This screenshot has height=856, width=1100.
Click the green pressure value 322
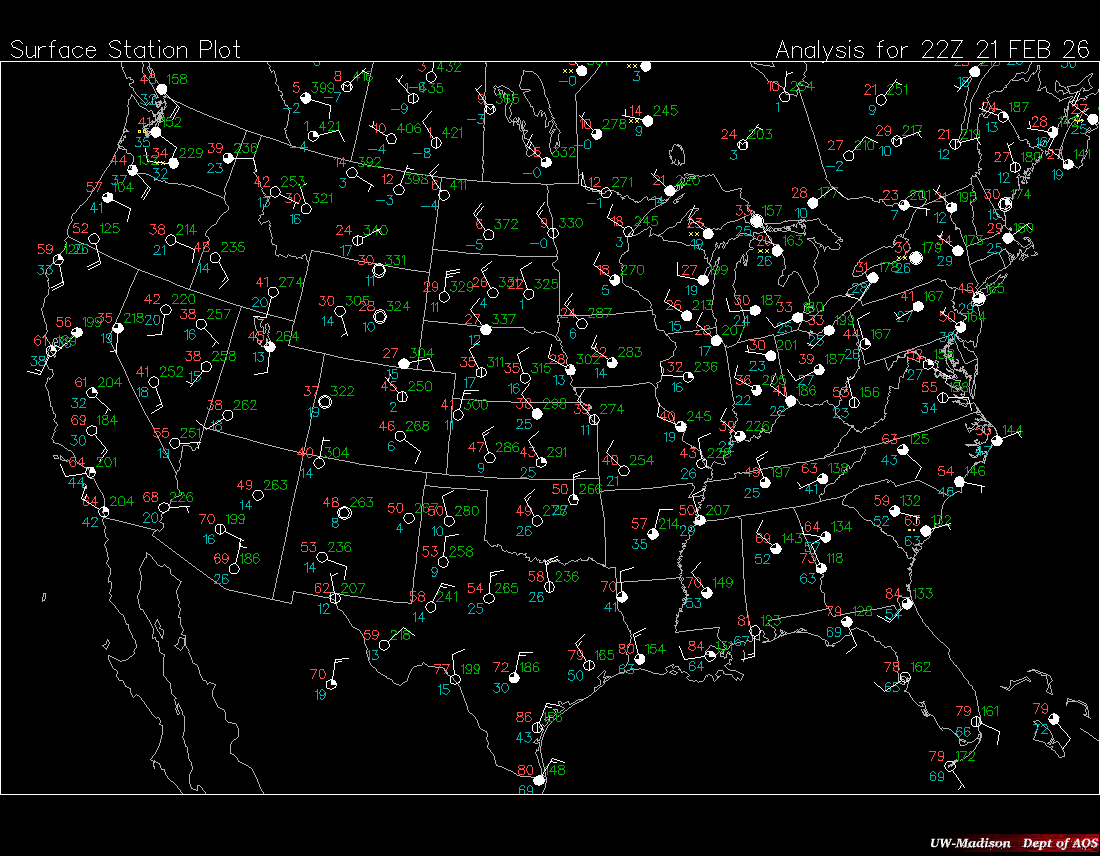tap(342, 391)
